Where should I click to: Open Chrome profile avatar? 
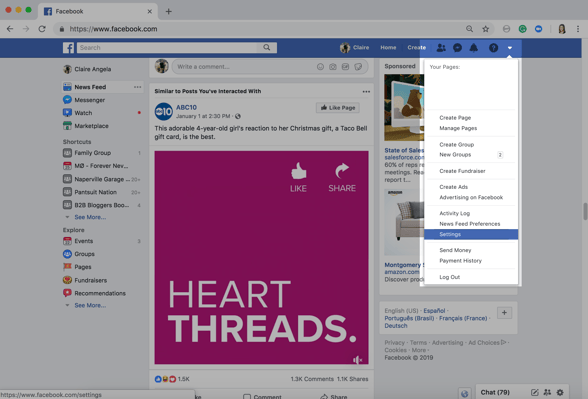(561, 29)
